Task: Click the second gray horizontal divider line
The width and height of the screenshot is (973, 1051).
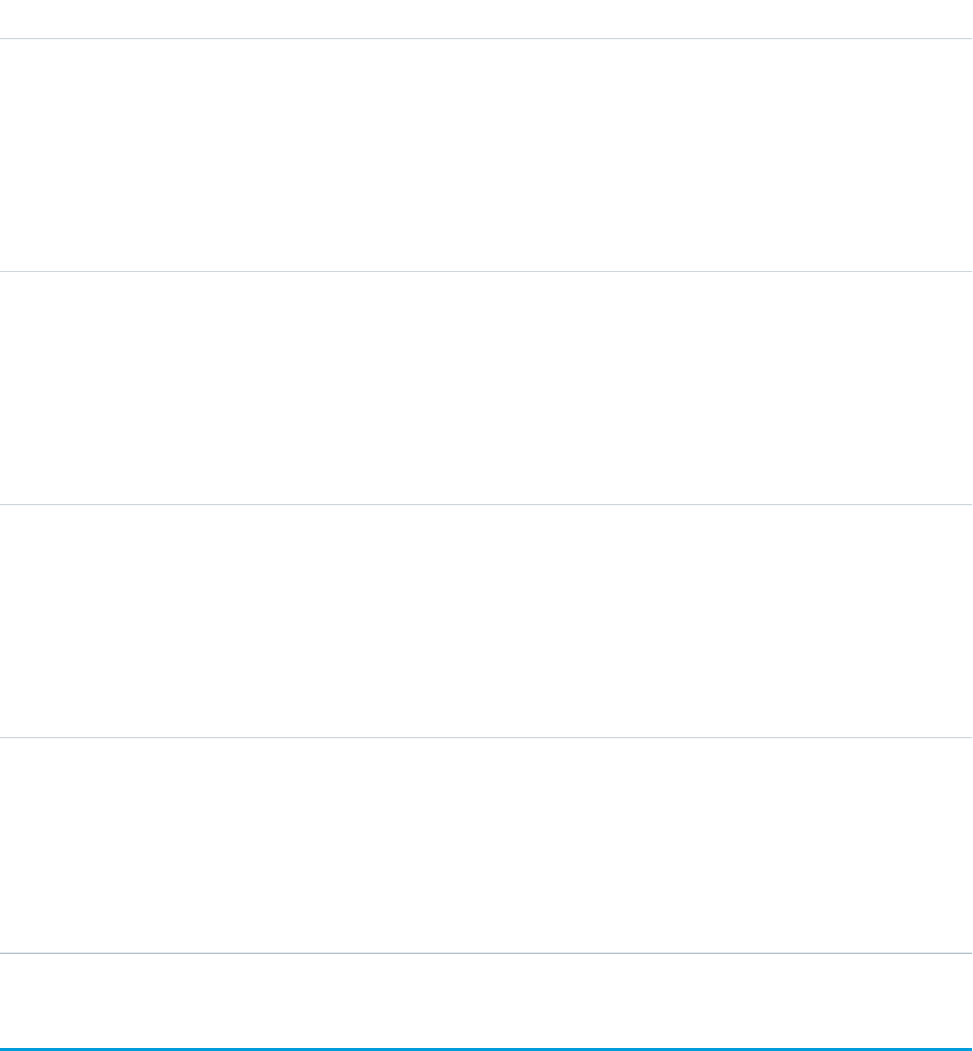Action: (x=486, y=271)
